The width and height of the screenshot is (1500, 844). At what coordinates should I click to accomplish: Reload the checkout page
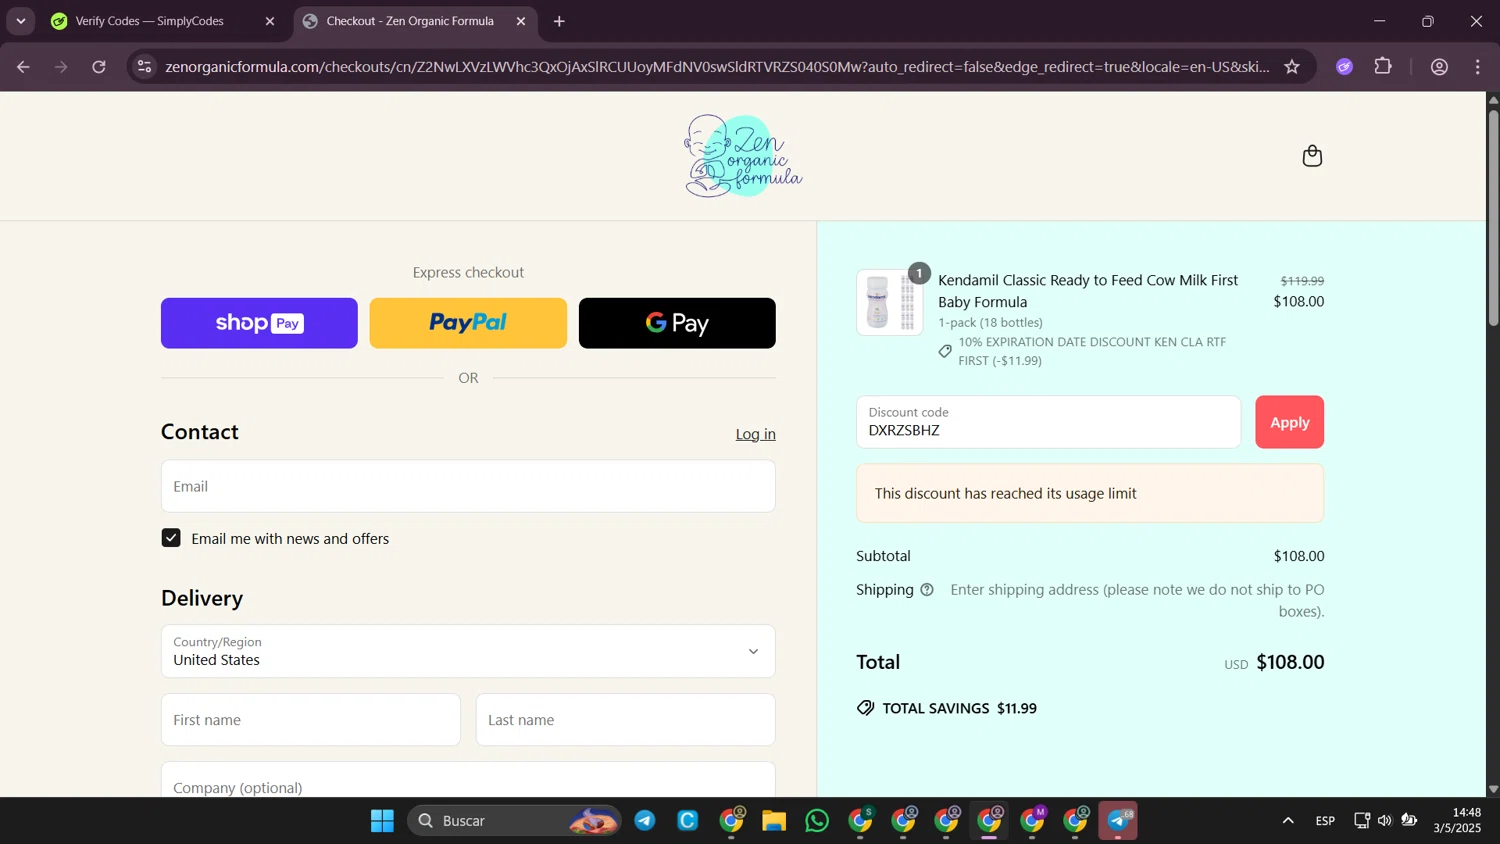click(x=99, y=67)
